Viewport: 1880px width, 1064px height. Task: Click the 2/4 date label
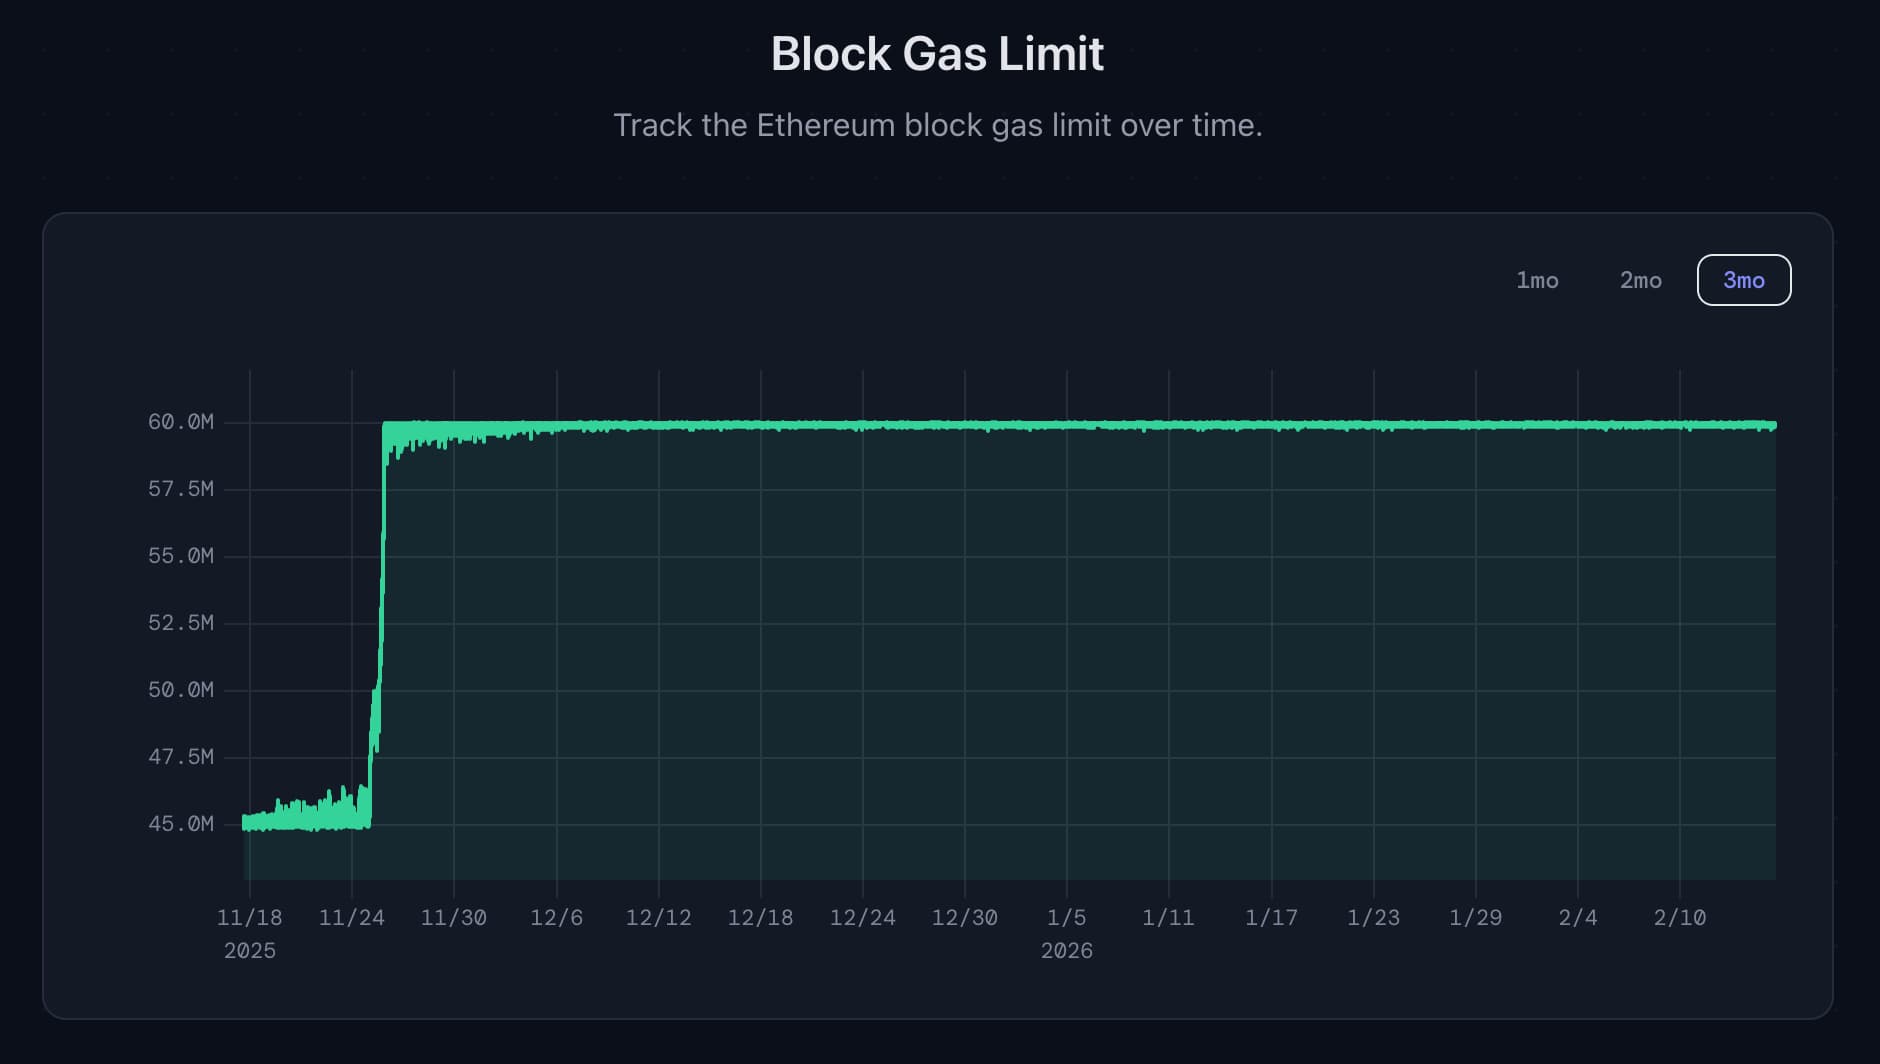(1577, 917)
